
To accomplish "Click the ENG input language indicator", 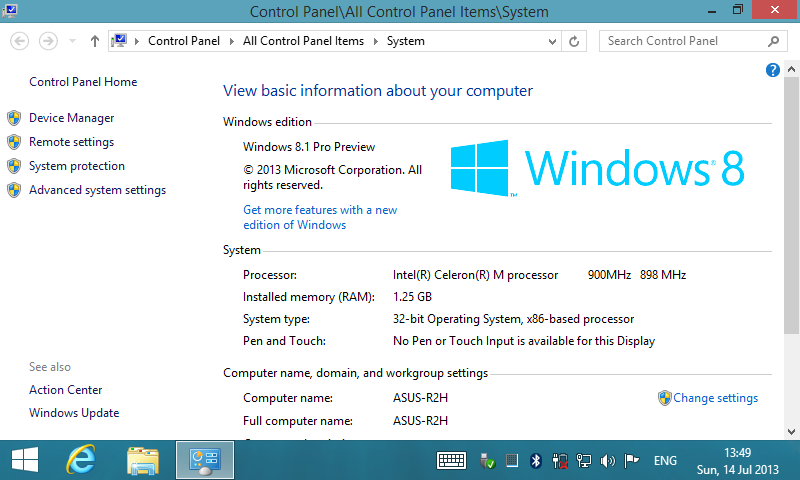I will (665, 461).
